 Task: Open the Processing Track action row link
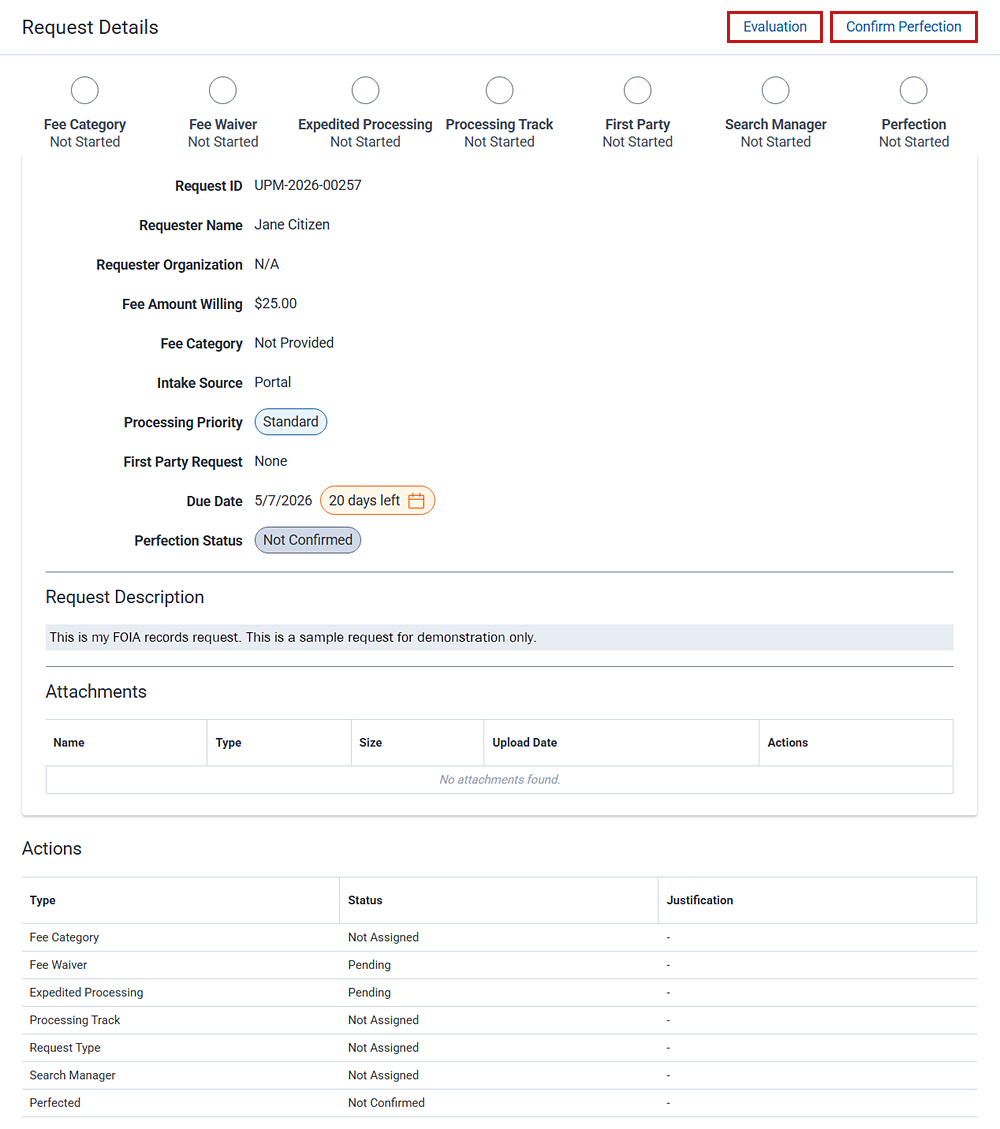74,1019
